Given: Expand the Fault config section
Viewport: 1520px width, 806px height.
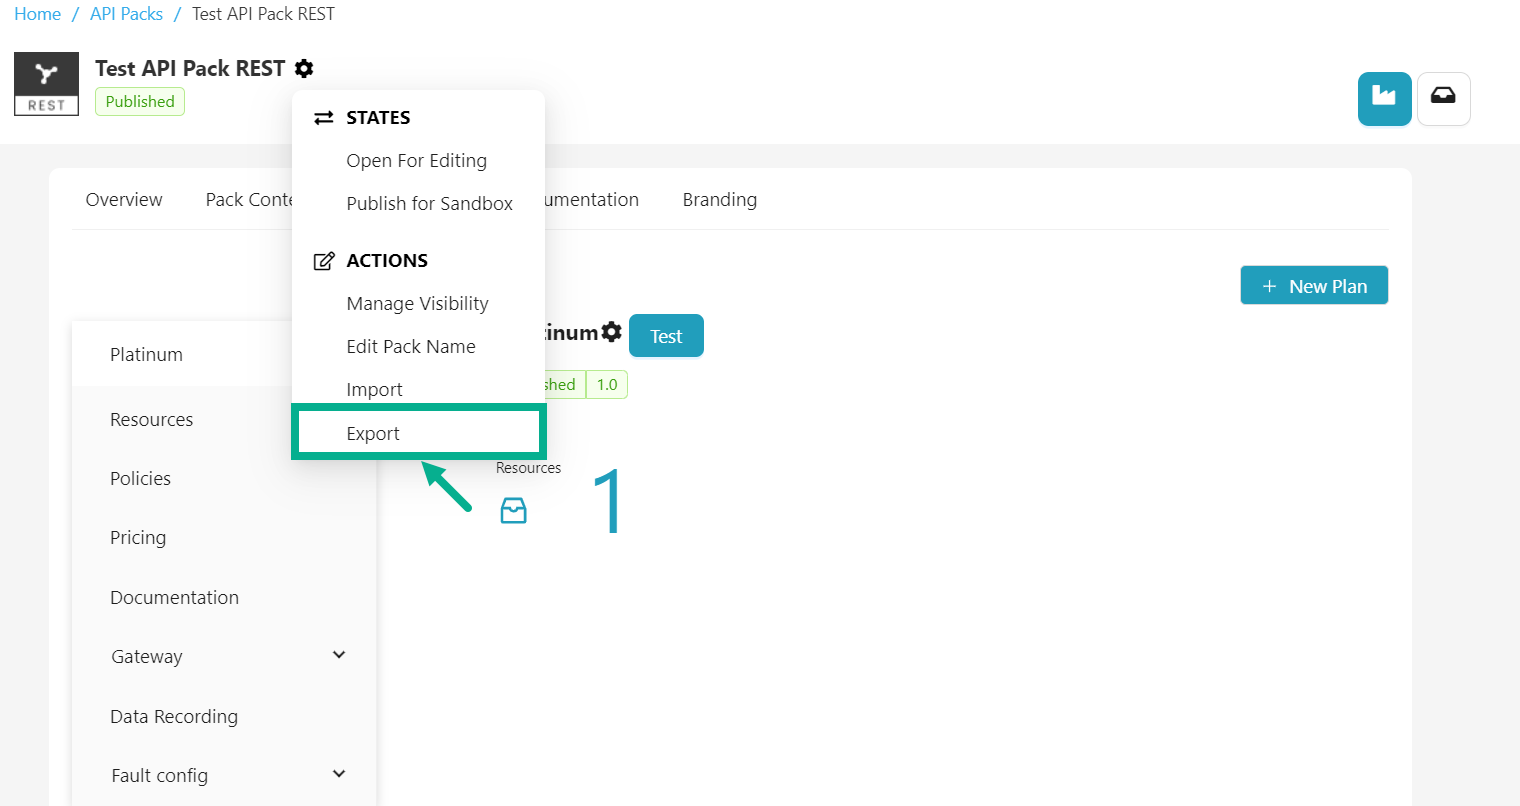Looking at the screenshot, I should coord(338,775).
